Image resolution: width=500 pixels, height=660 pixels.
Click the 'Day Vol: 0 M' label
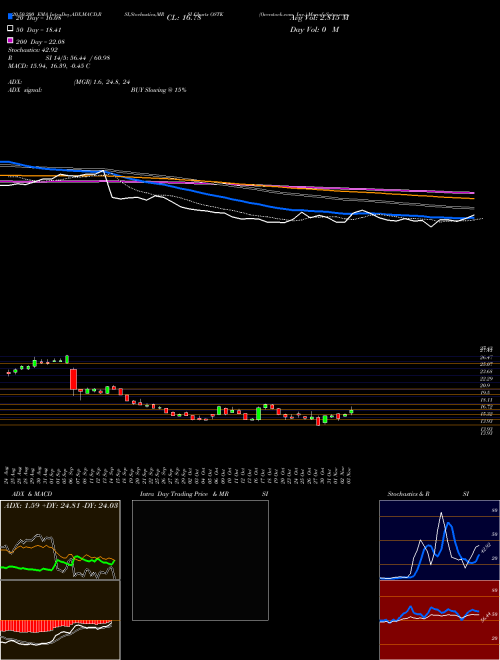pyautogui.click(x=314, y=30)
